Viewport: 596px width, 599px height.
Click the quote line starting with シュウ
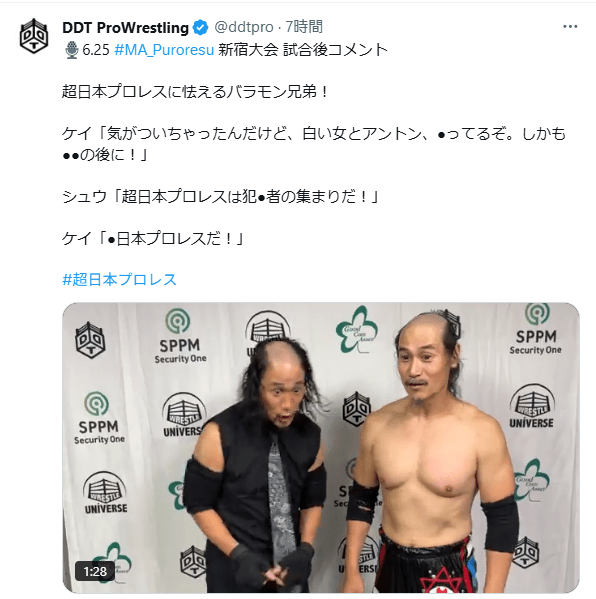pos(220,197)
